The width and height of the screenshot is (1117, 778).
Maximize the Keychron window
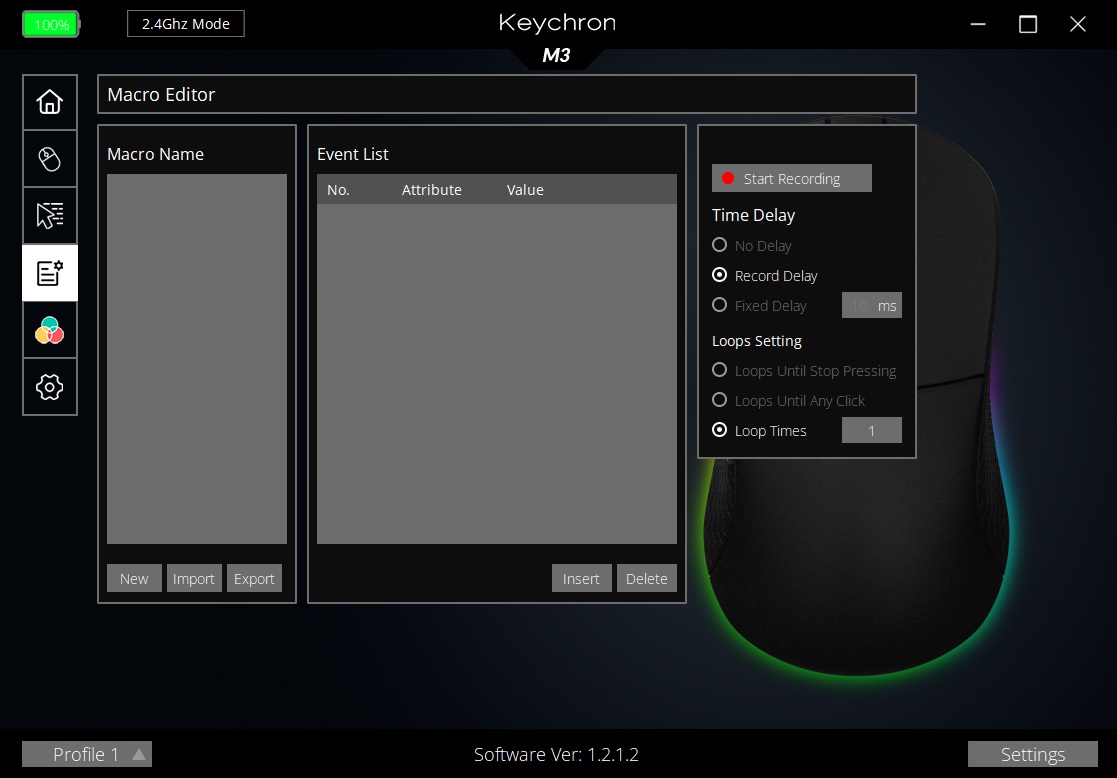pyautogui.click(x=1028, y=24)
